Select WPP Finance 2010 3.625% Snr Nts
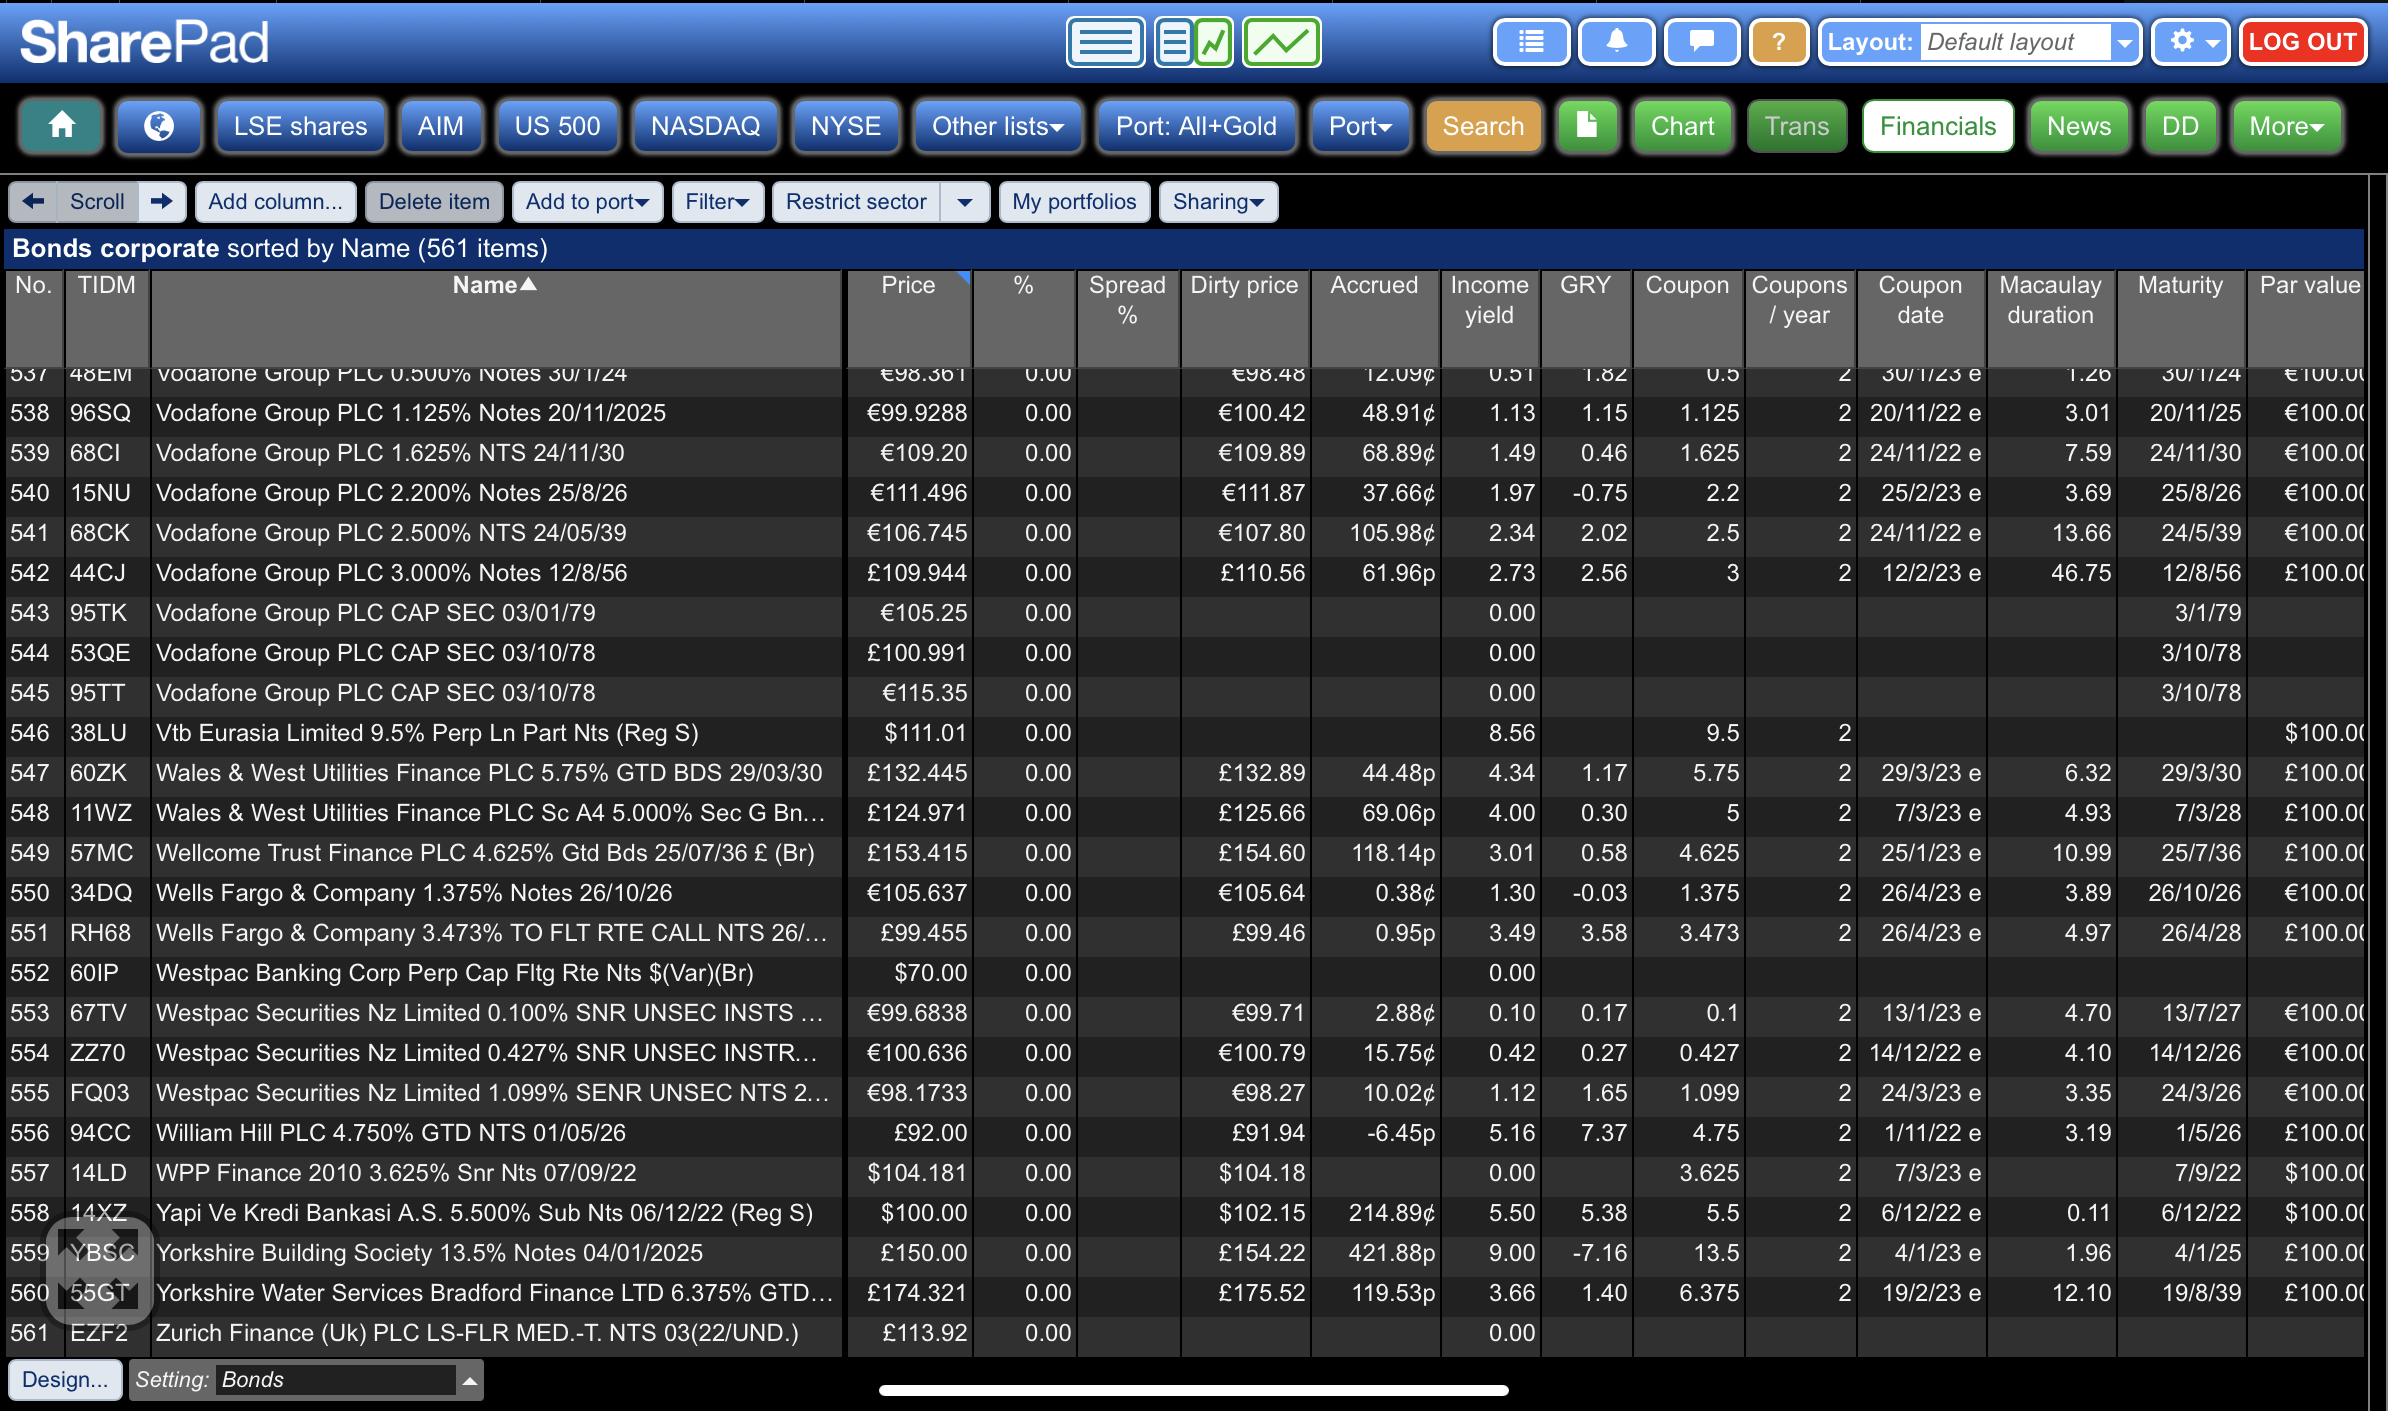Screen dimensions: 2388x1411 click(1185, 1173)
